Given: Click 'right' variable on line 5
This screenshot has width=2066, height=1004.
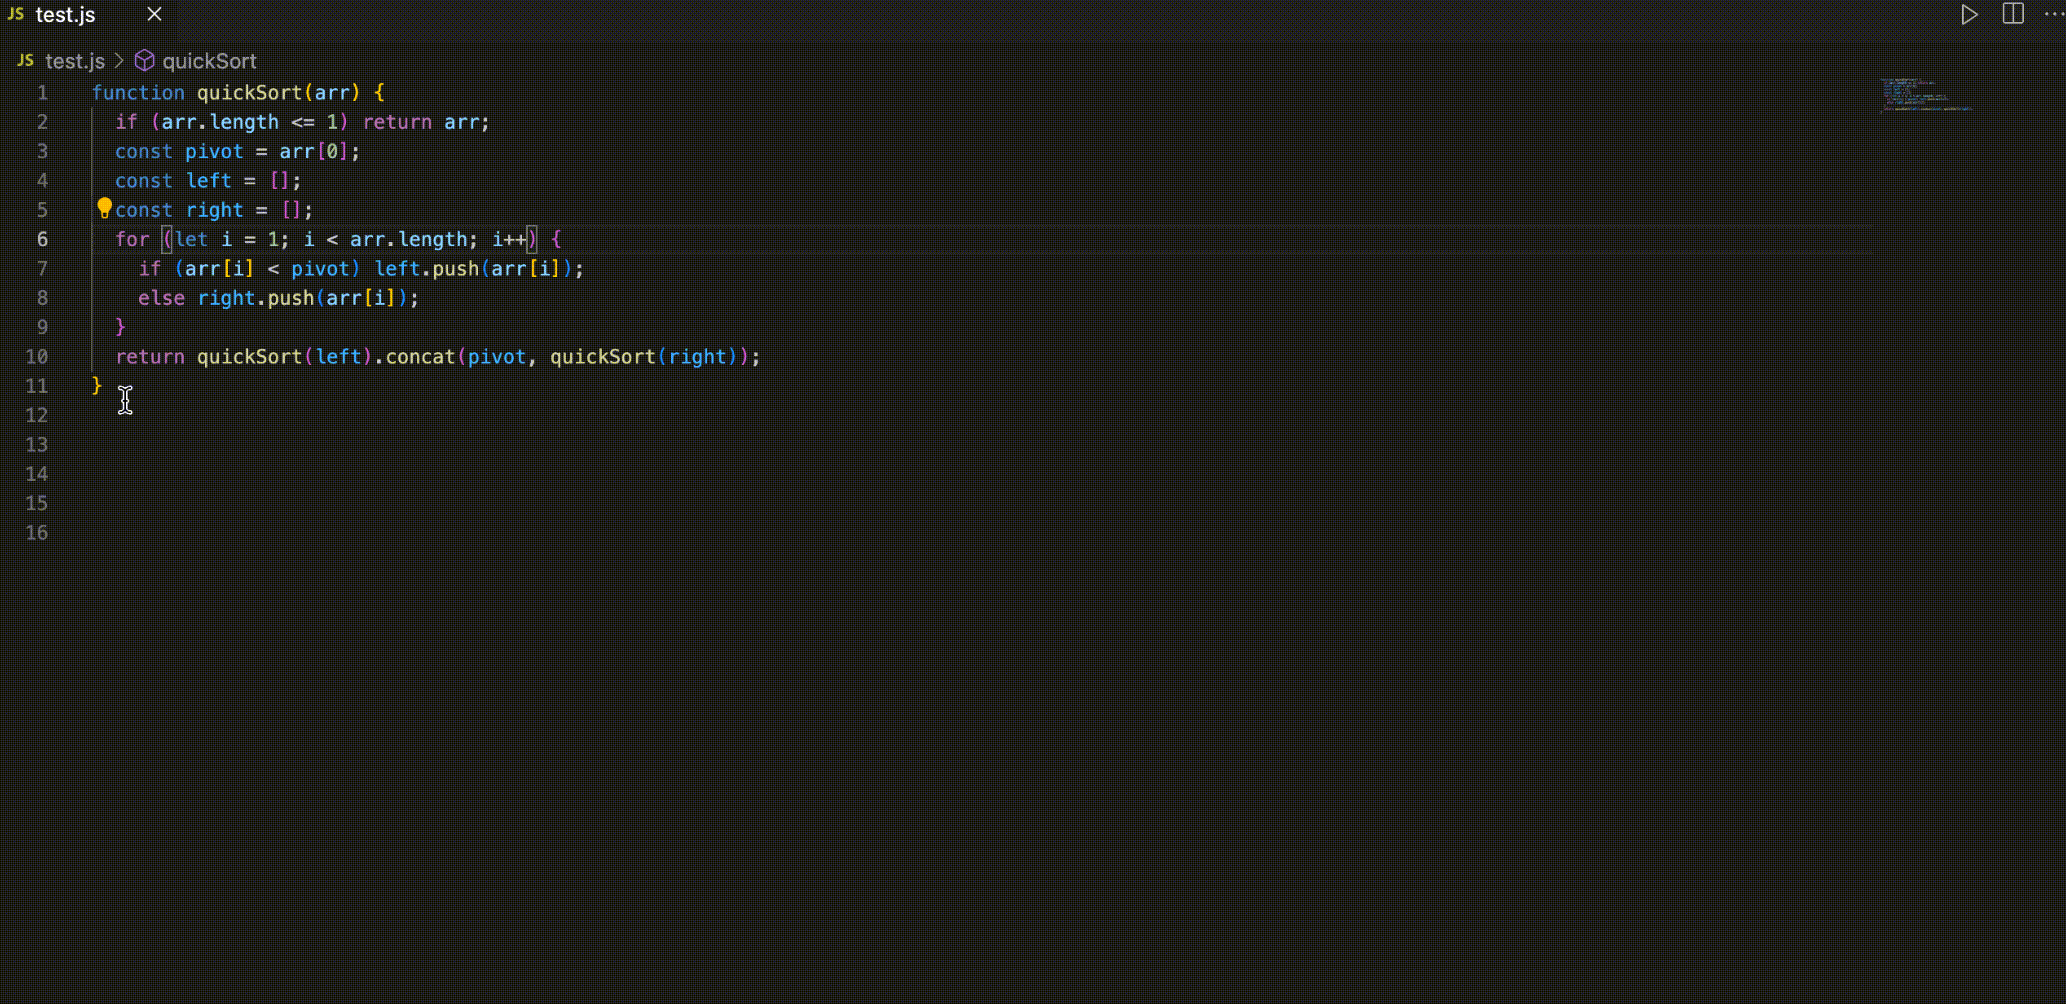Looking at the screenshot, I should [x=214, y=210].
